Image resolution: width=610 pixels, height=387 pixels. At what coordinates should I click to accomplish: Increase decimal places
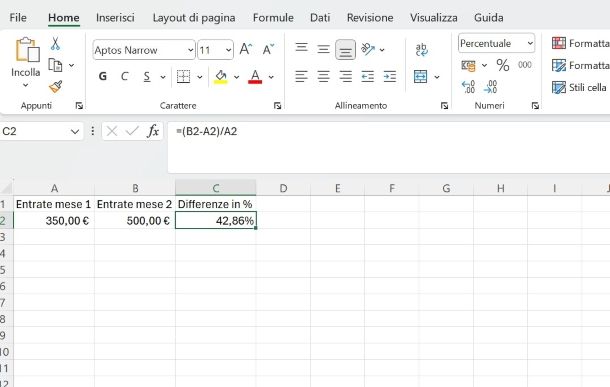468,87
